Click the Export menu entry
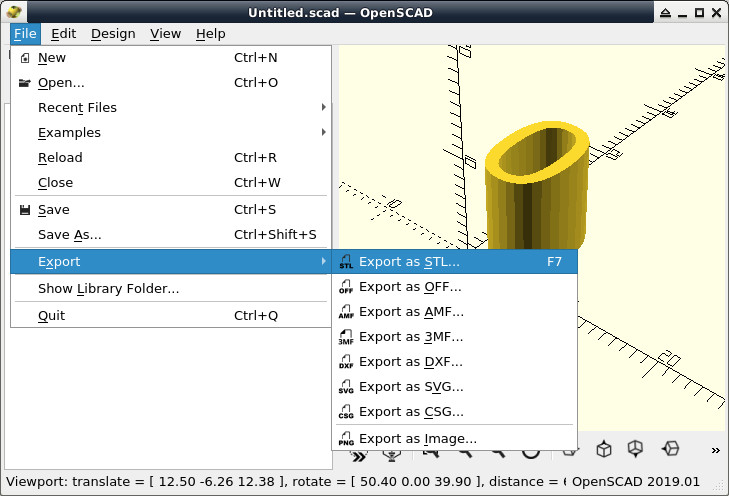This screenshot has height=496, width=729. (x=171, y=262)
